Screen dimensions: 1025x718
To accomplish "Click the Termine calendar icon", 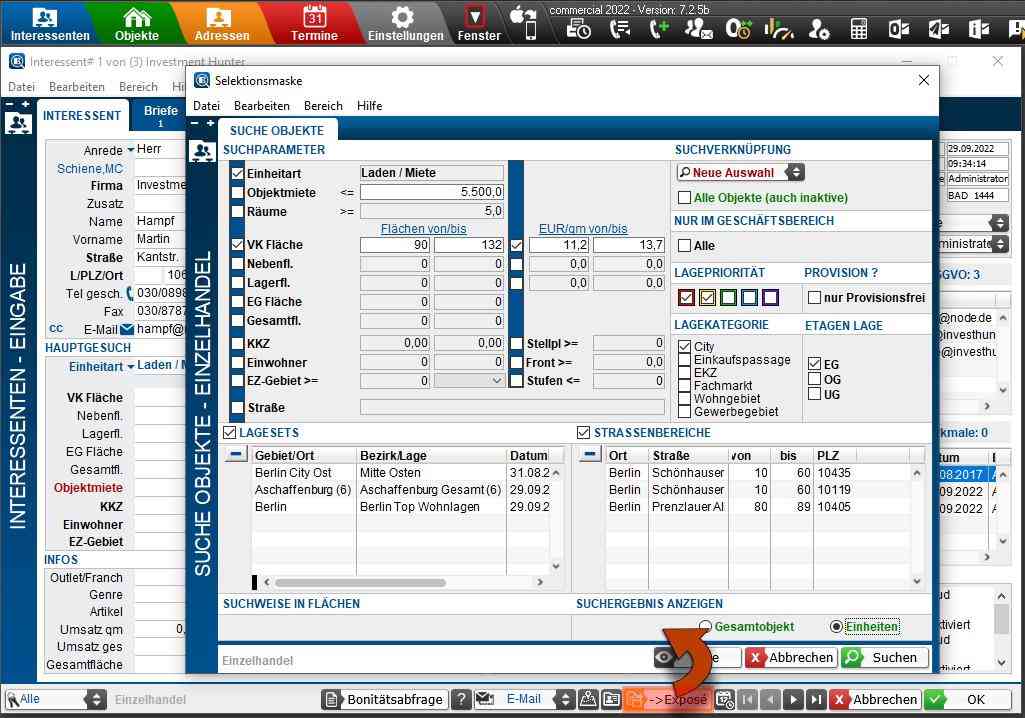I will click(314, 23).
